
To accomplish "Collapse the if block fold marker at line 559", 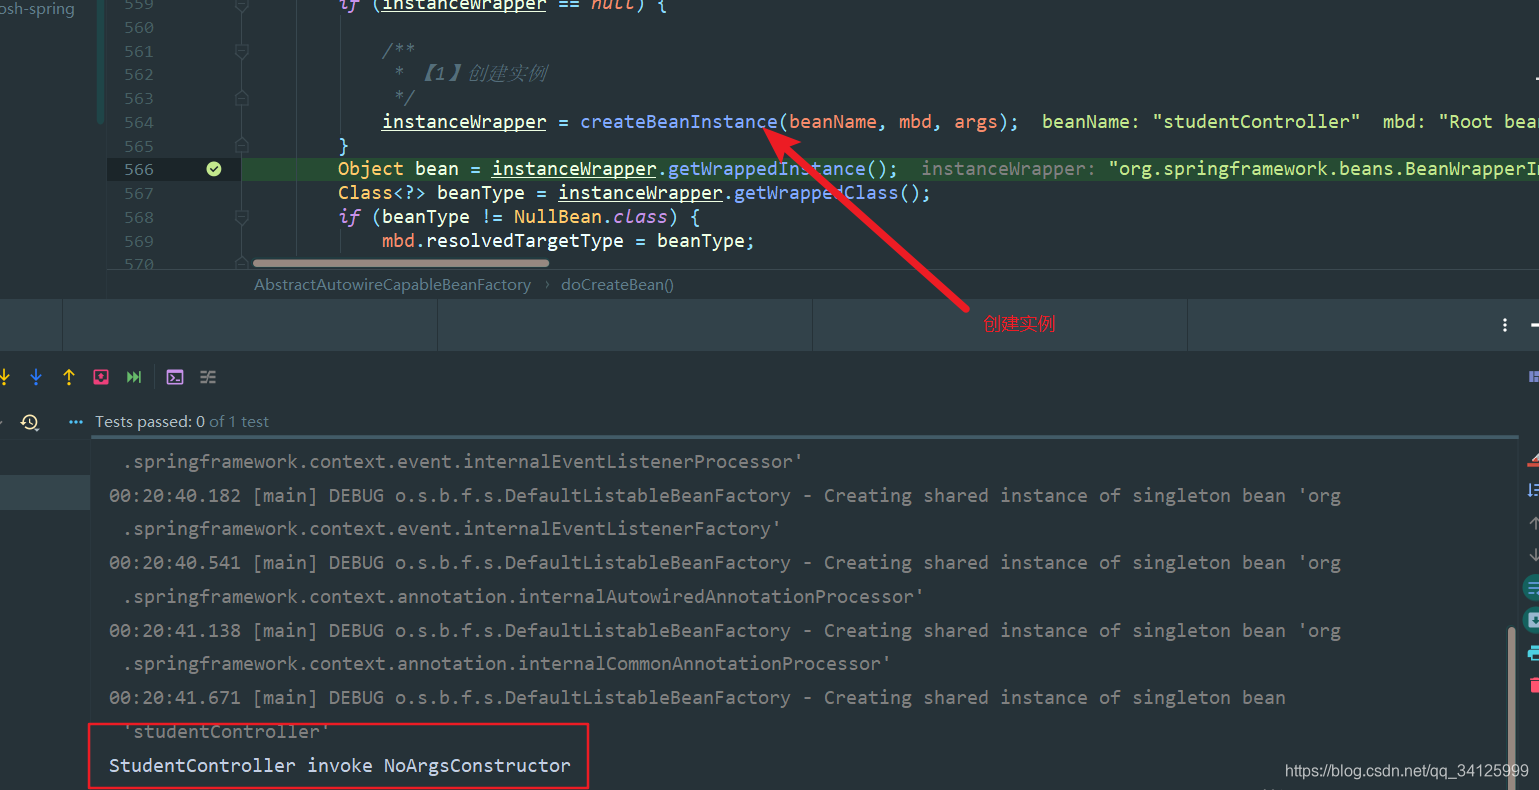I will 241,6.
